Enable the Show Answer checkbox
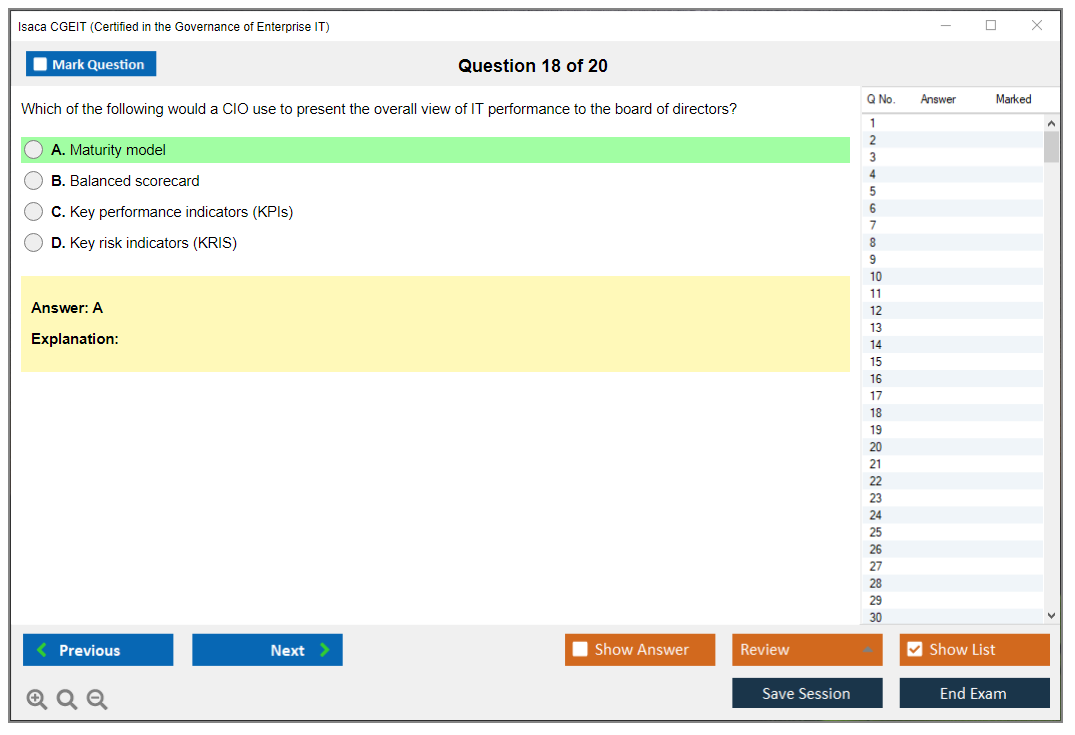Viewport: 1075px width, 735px height. pyautogui.click(x=581, y=650)
